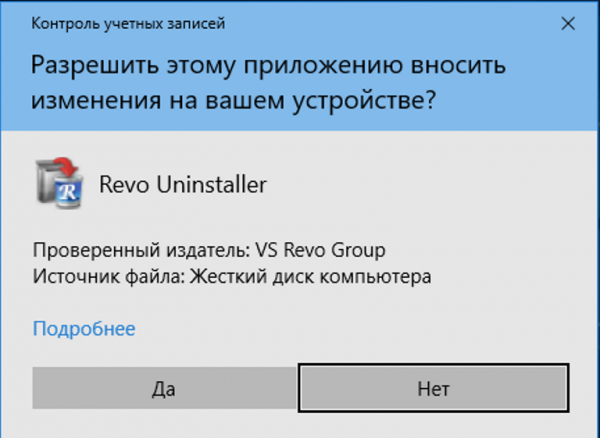Click the blue R emblem on the bin icon
Viewport: 600px width, 438px height.
click(x=68, y=192)
